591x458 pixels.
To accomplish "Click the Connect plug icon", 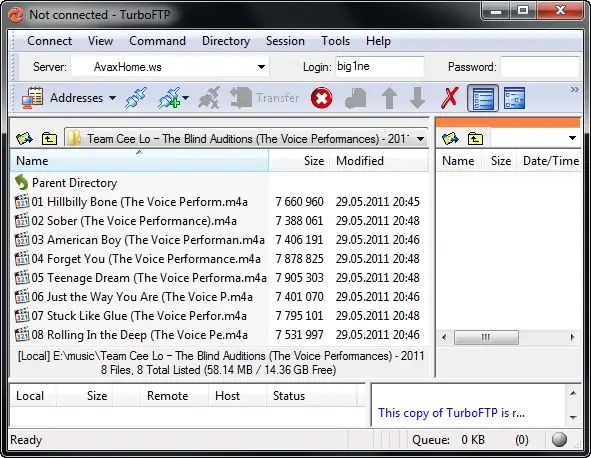I will pos(136,98).
